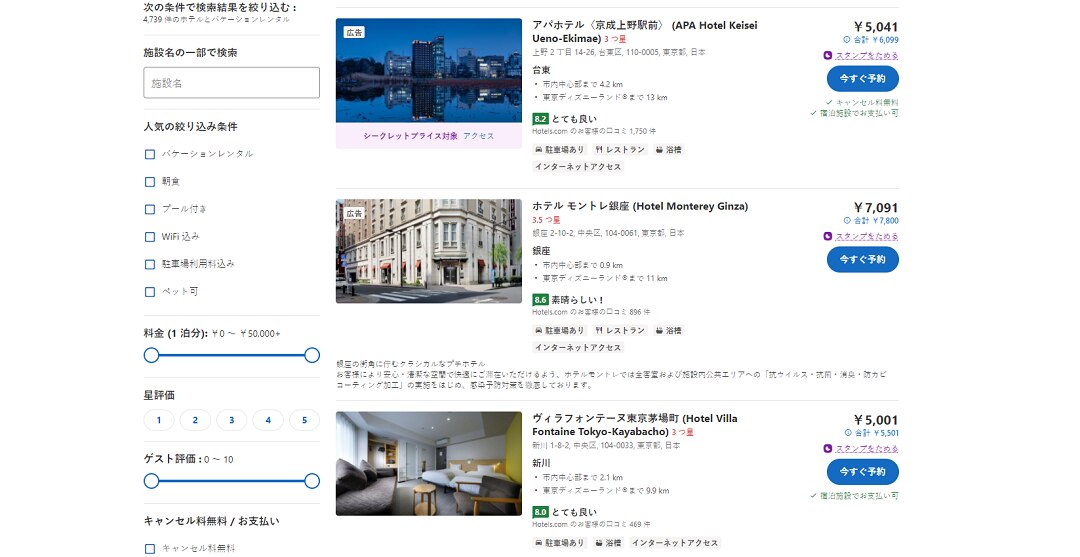Select star rating 1 button
This screenshot has height=557, width=1080.
coord(159,420)
